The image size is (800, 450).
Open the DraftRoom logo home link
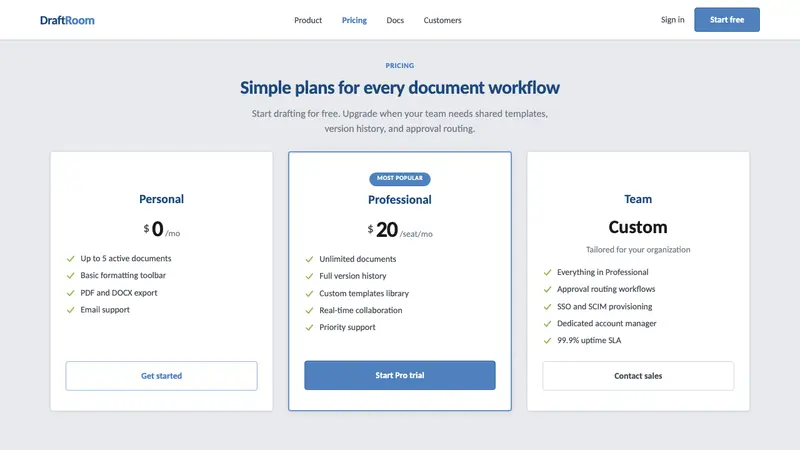point(67,20)
